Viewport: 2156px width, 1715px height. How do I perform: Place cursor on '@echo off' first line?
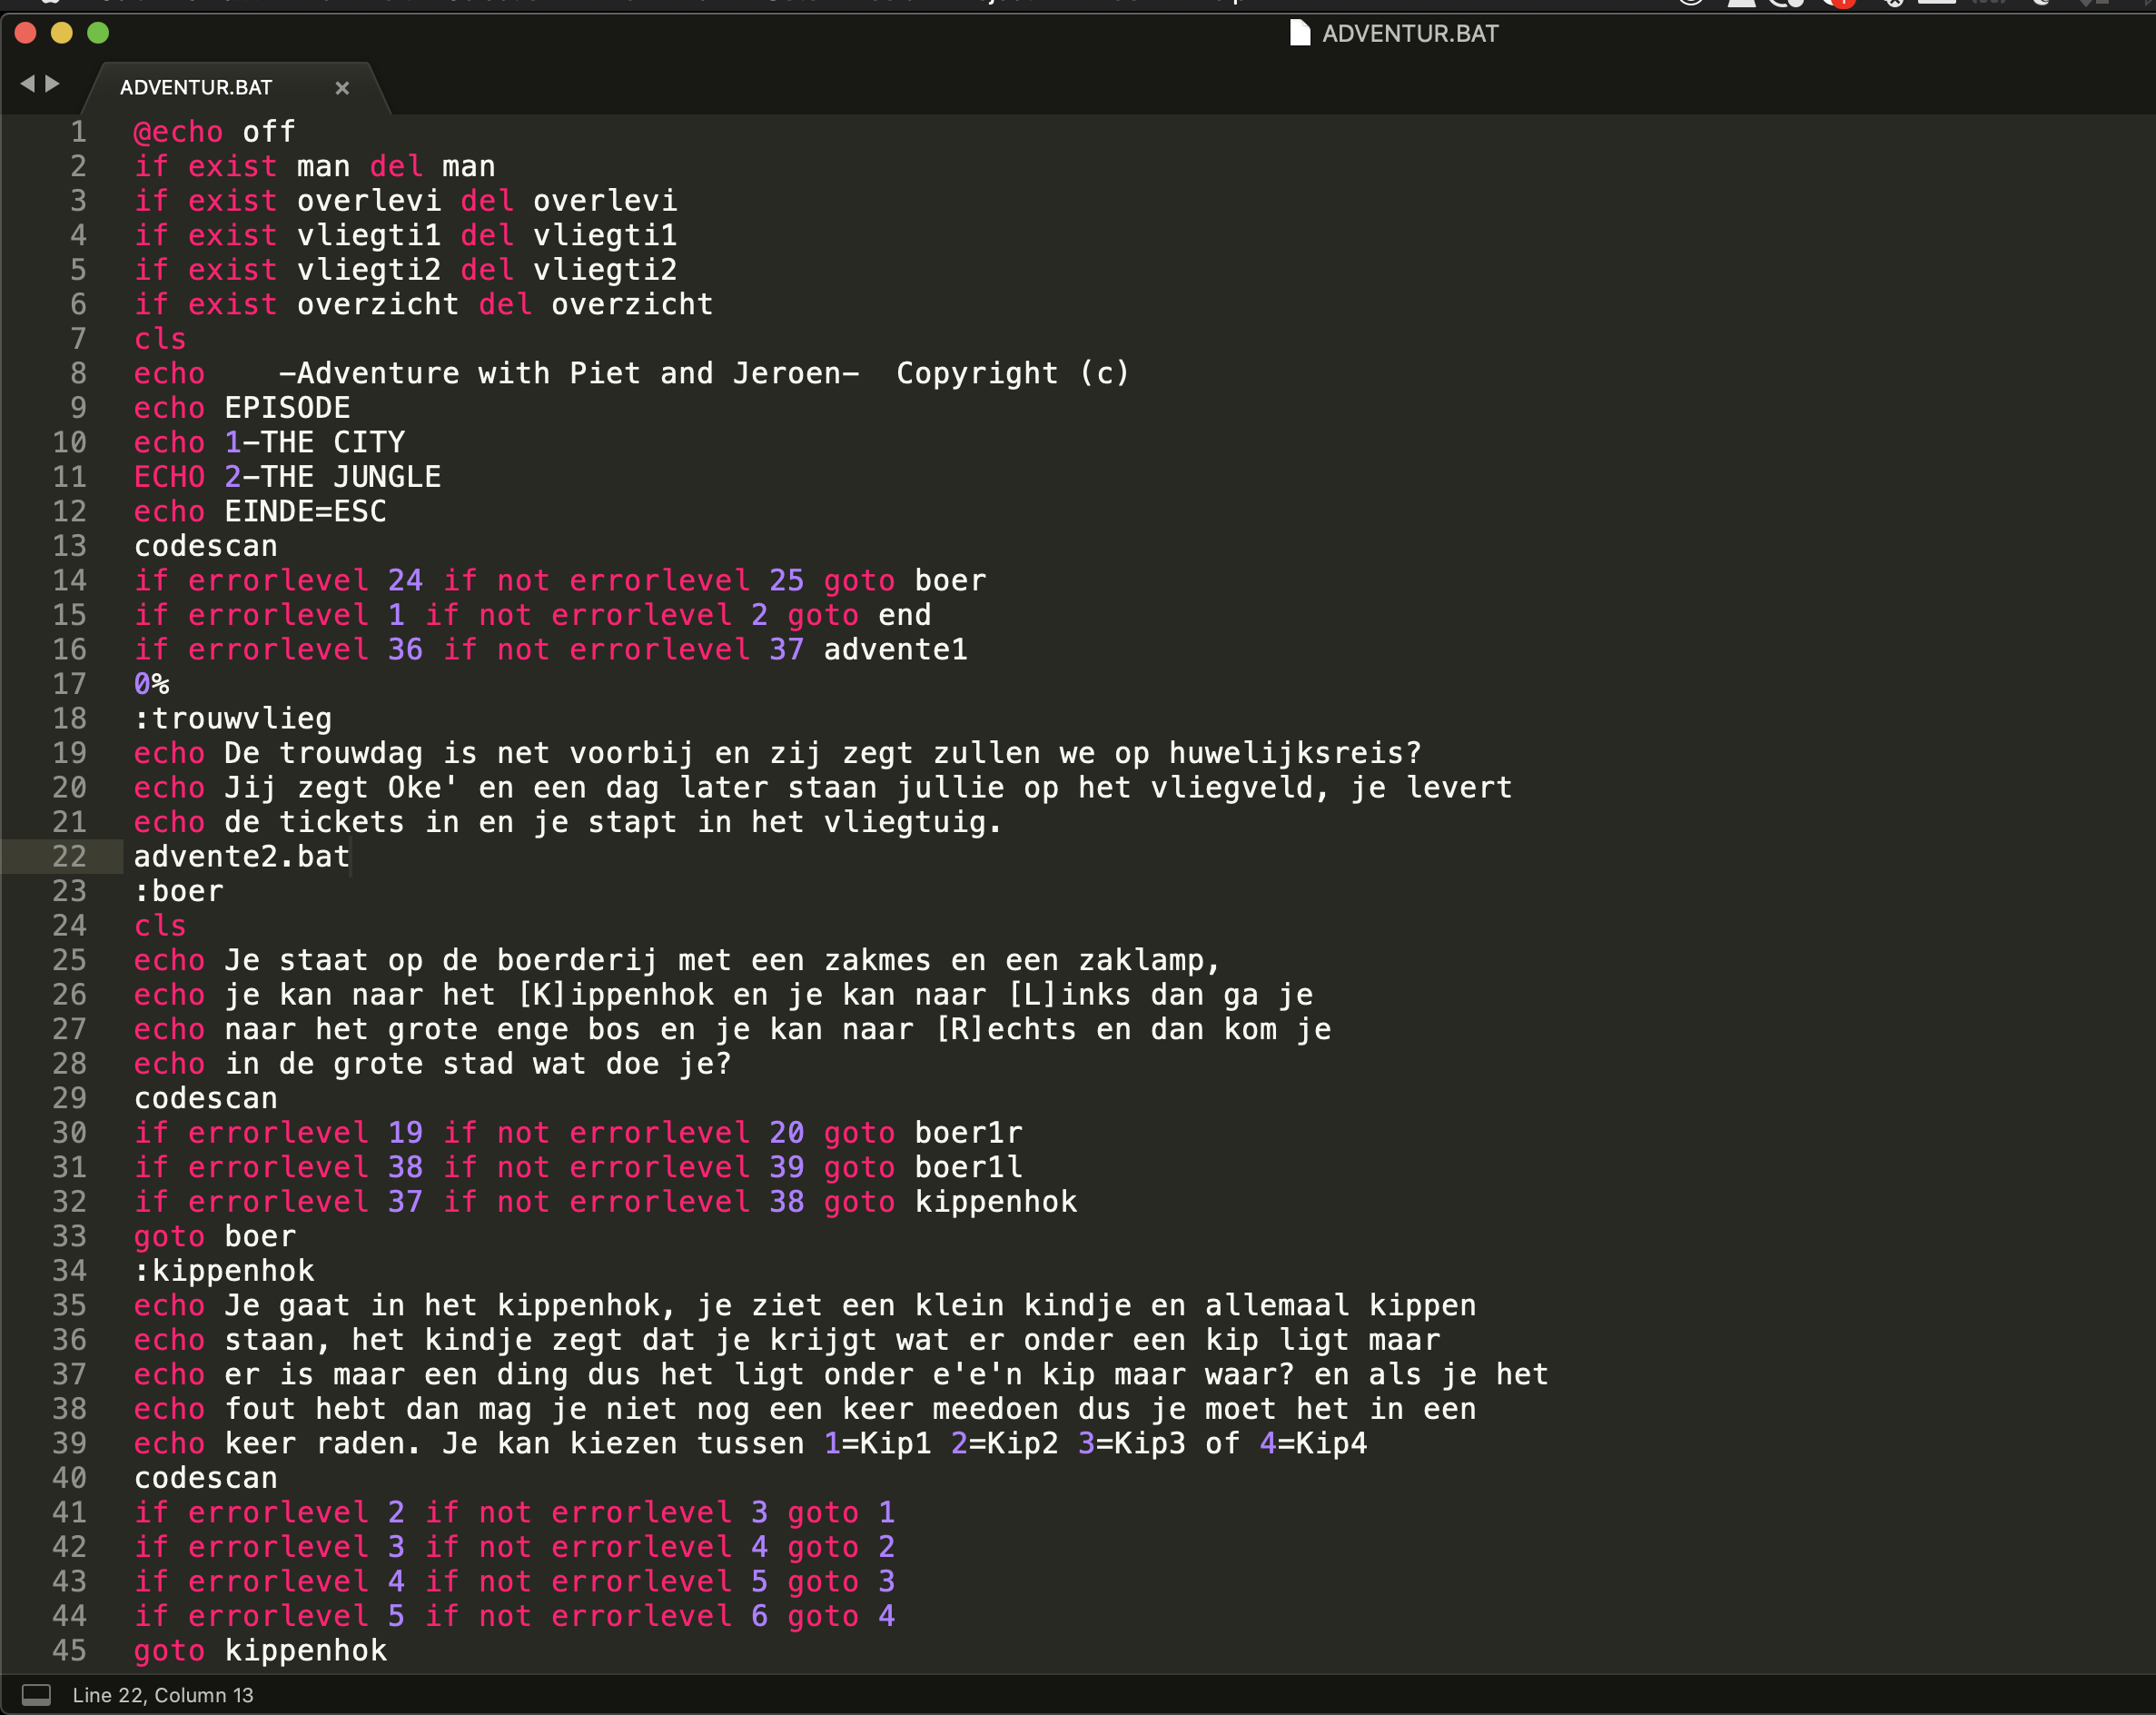(215, 132)
